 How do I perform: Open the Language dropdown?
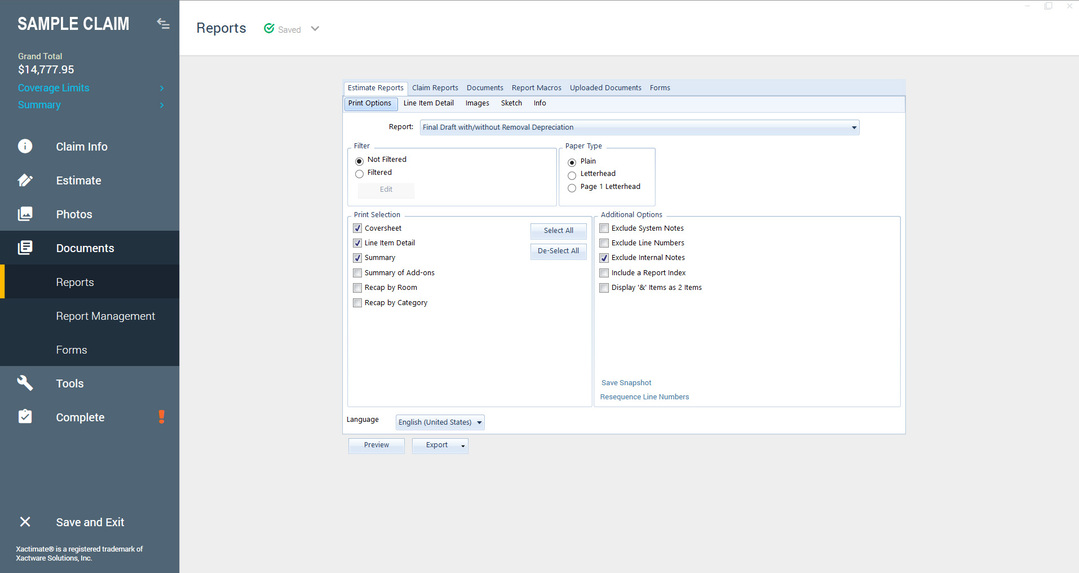pos(479,423)
